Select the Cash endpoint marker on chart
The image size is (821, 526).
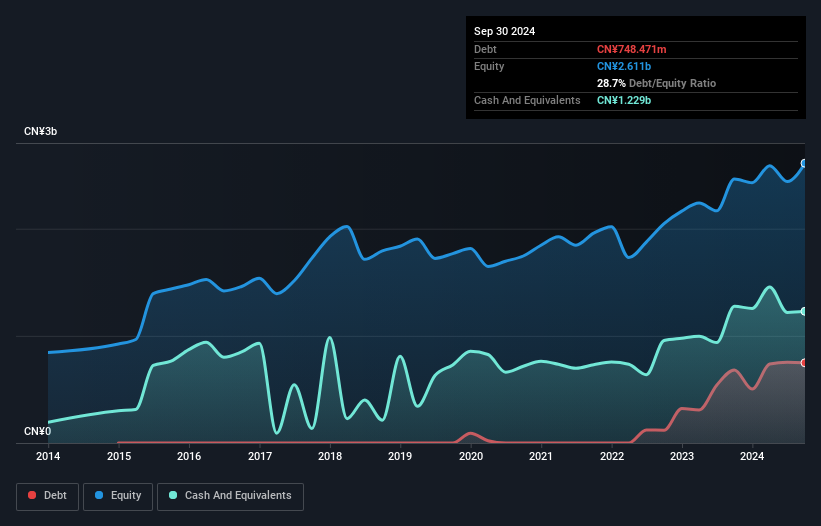(804, 311)
